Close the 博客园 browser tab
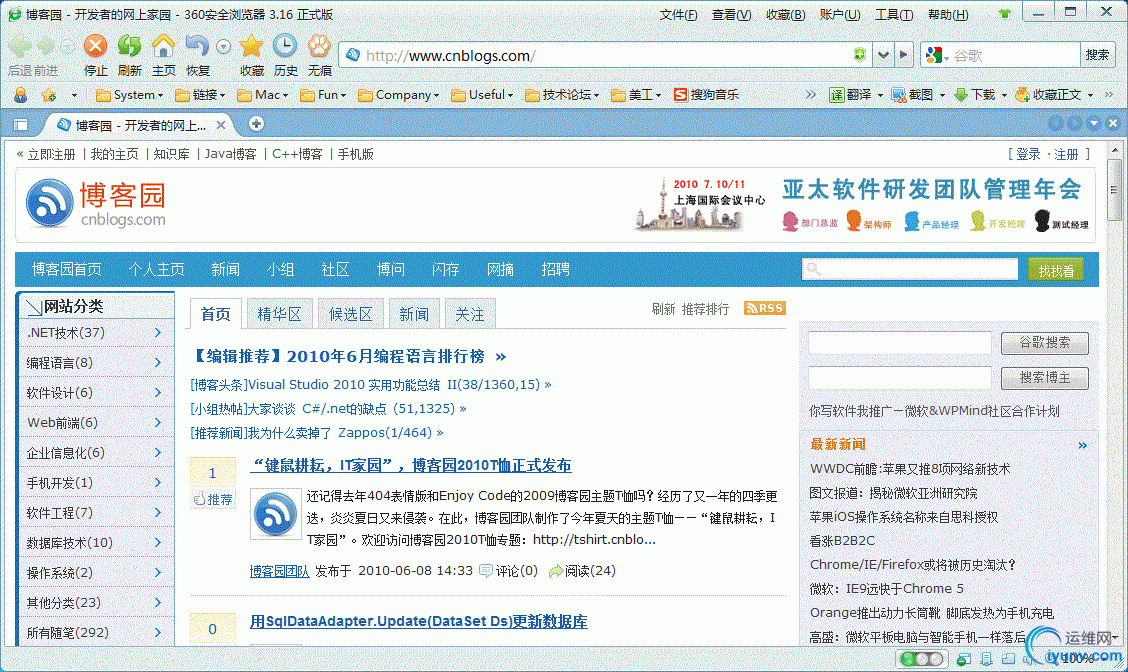 tap(221, 124)
